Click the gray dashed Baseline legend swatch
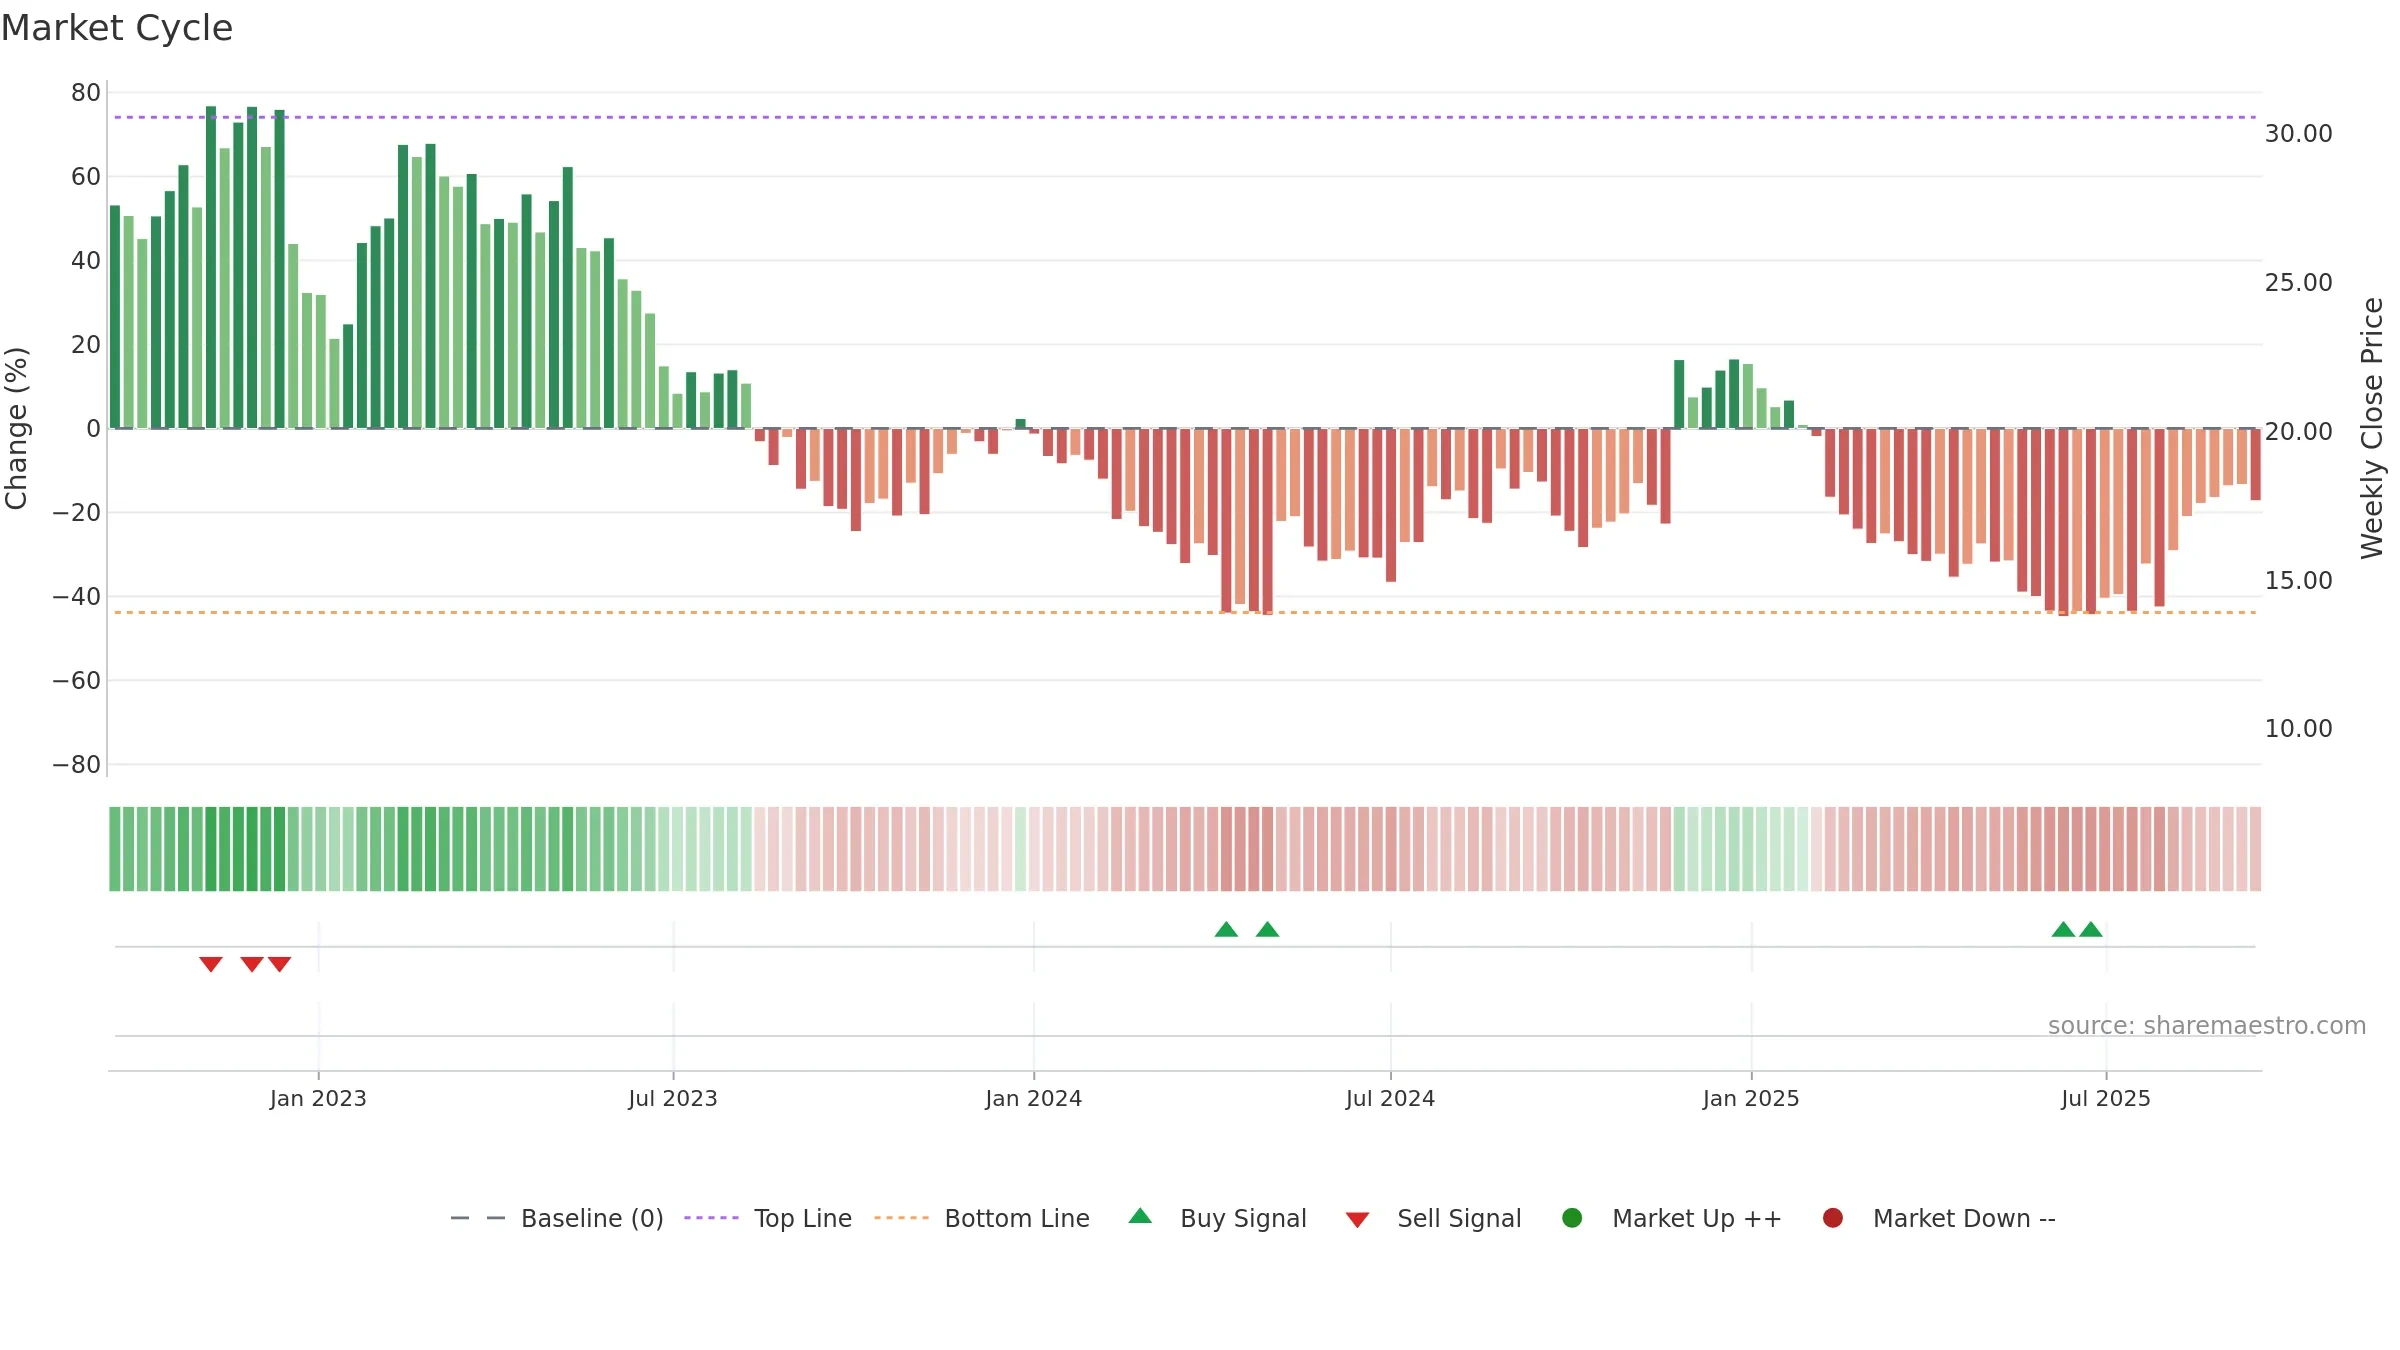 coord(478,1218)
